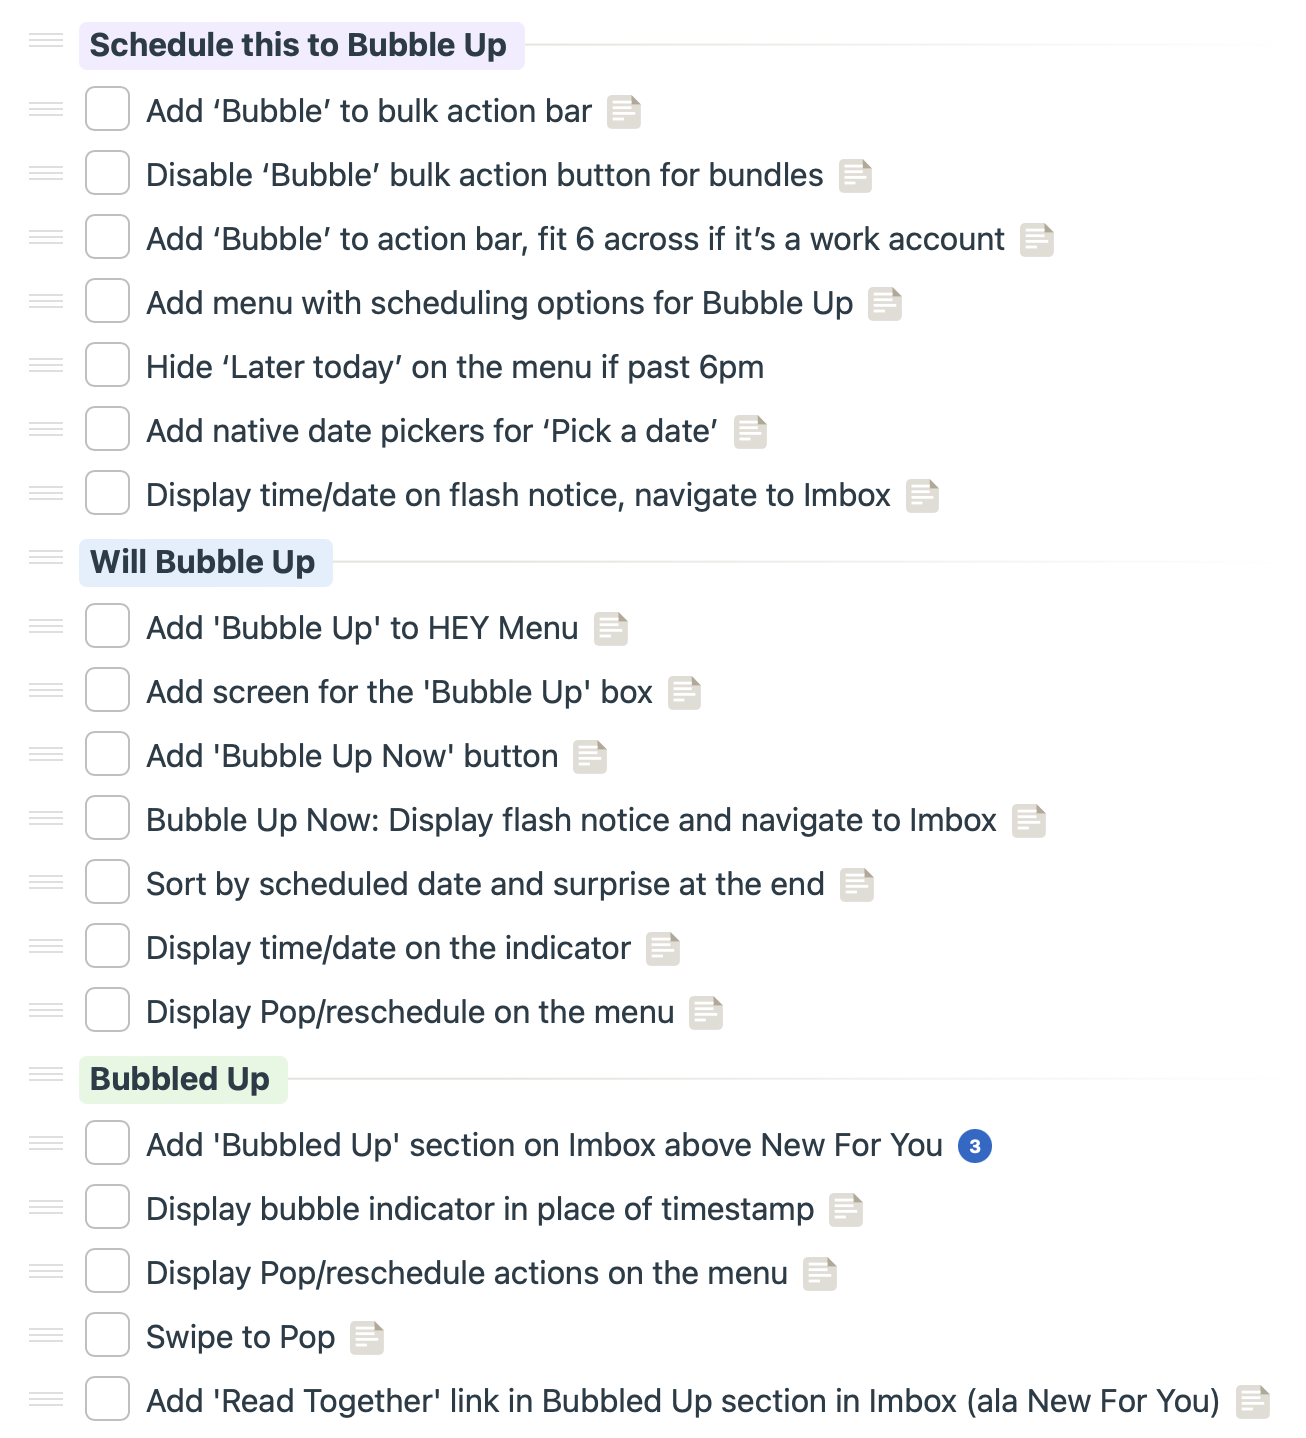Click drag handle for 'Disable 'Bubble' bulk action button'
The width and height of the screenshot is (1306, 1438).
tap(46, 174)
